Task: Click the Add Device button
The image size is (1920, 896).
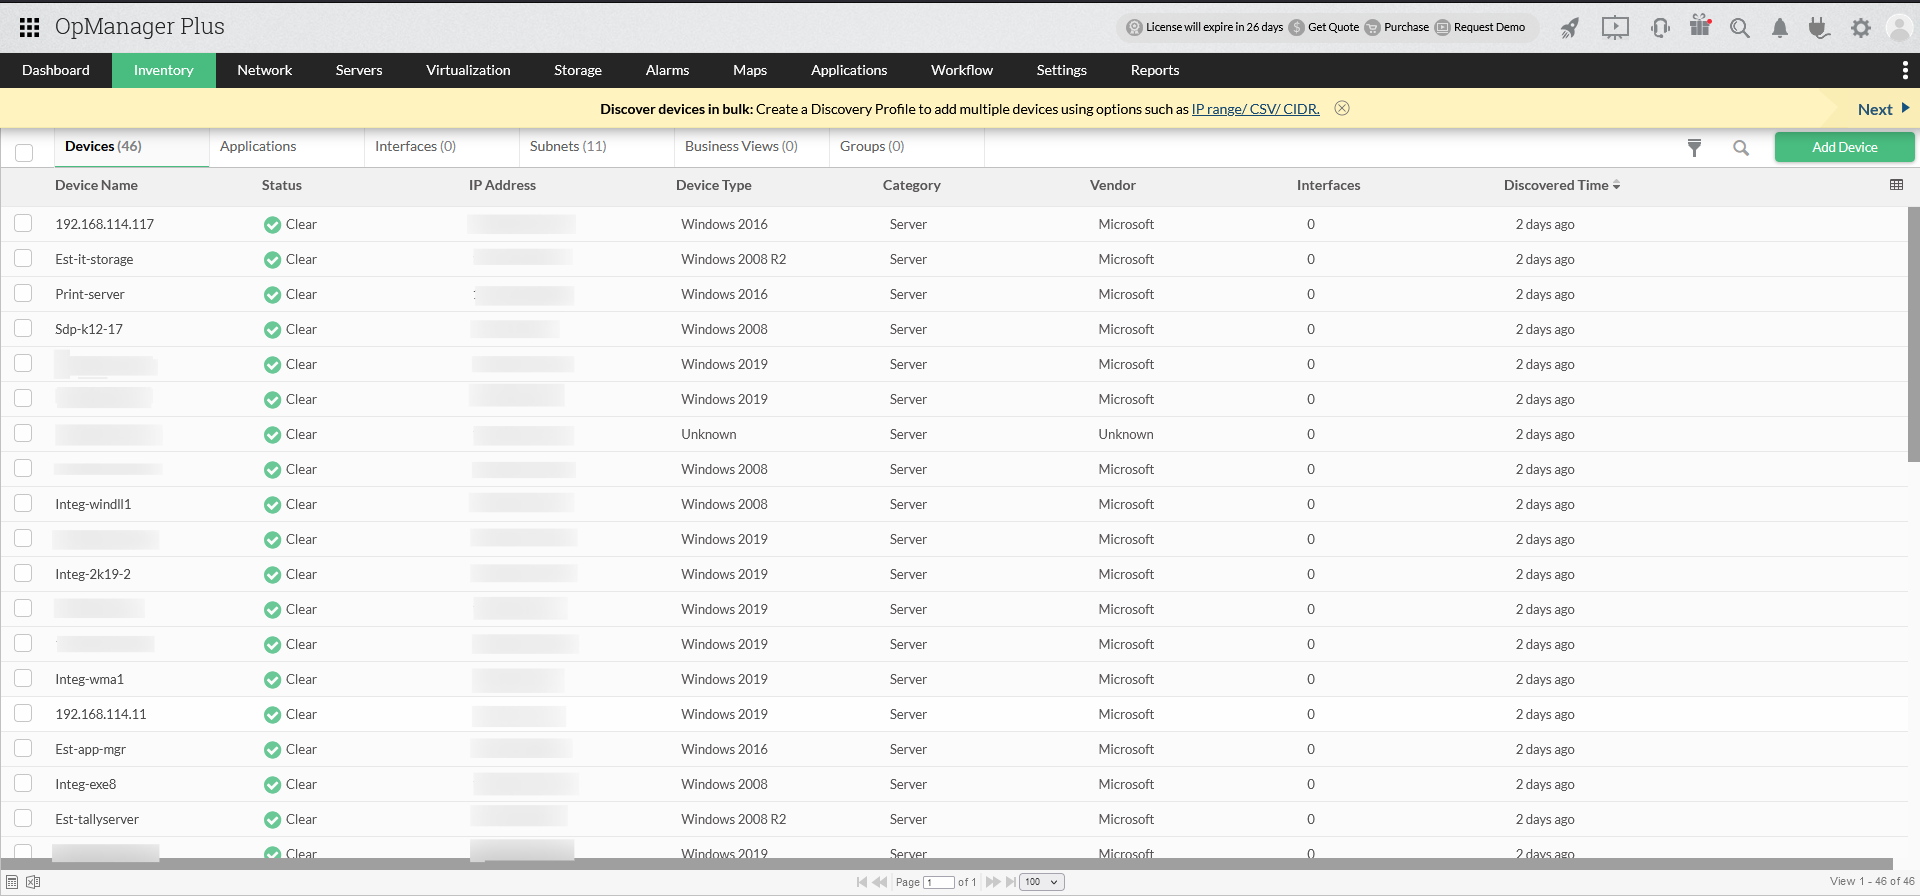Action: point(1844,147)
